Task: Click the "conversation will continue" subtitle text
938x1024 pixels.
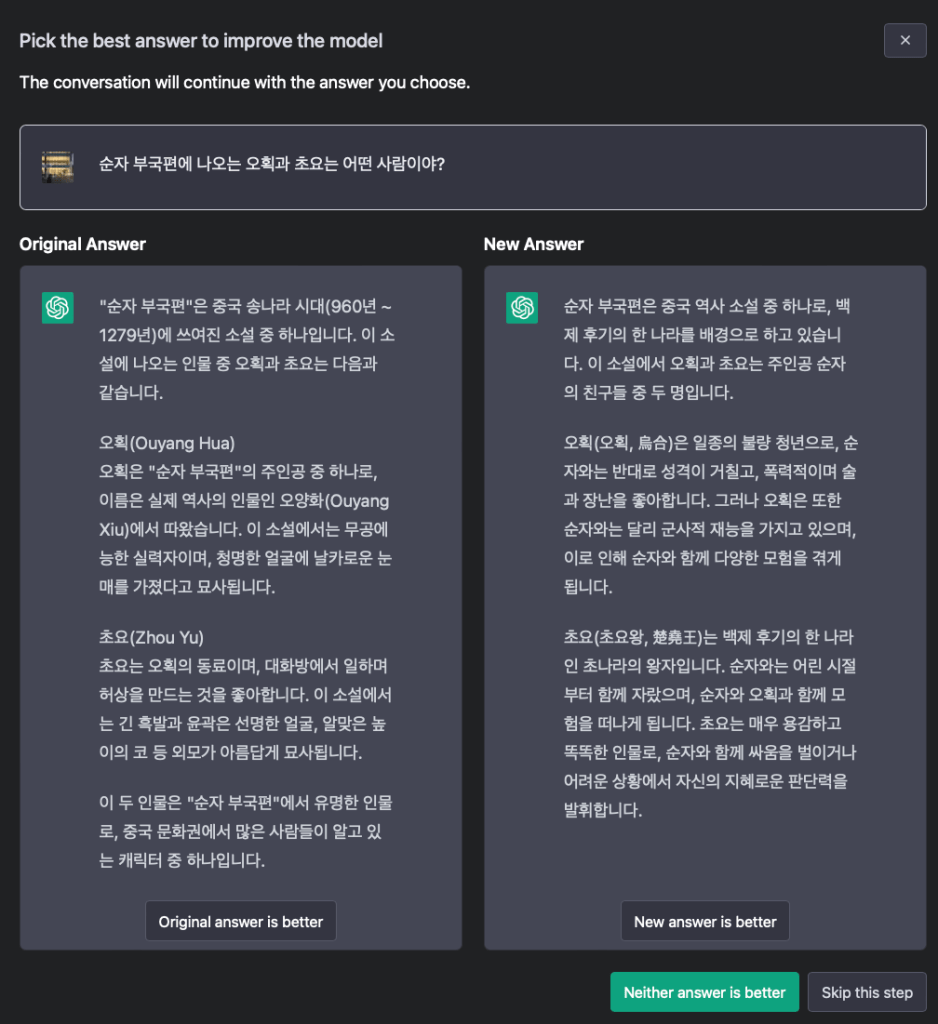Action: point(245,82)
